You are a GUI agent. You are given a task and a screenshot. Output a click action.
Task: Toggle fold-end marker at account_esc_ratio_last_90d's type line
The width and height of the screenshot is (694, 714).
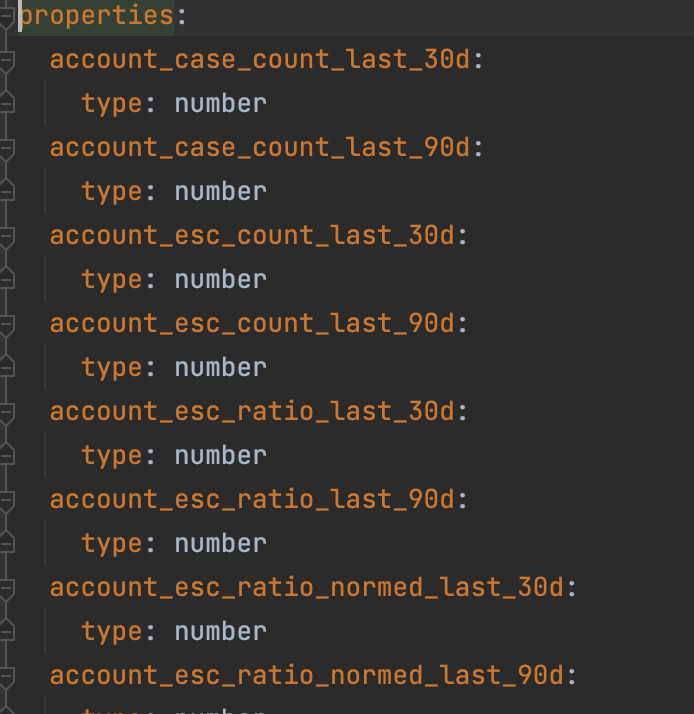pyautogui.click(x=6, y=542)
